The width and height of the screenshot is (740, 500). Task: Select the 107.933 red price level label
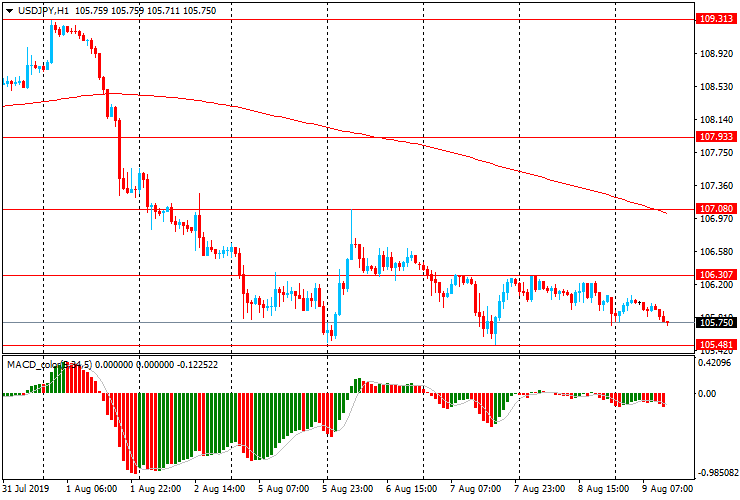716,137
